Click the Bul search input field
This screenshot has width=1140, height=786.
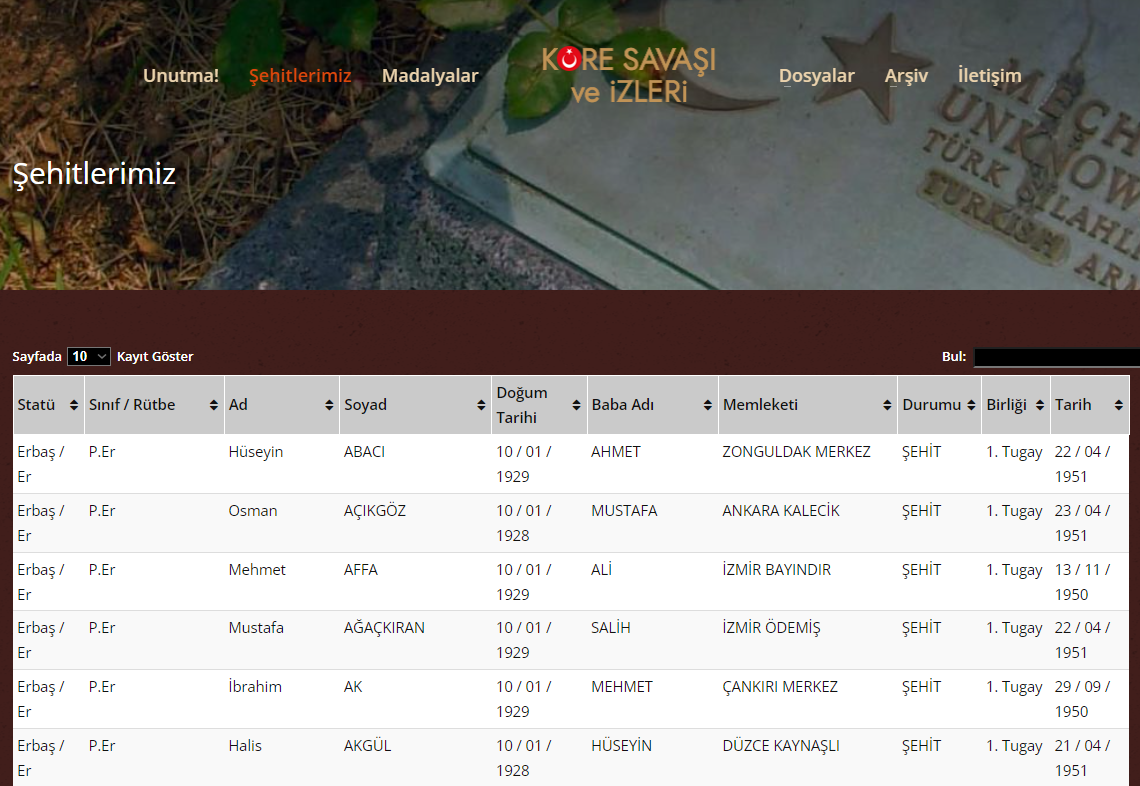tap(1056, 357)
